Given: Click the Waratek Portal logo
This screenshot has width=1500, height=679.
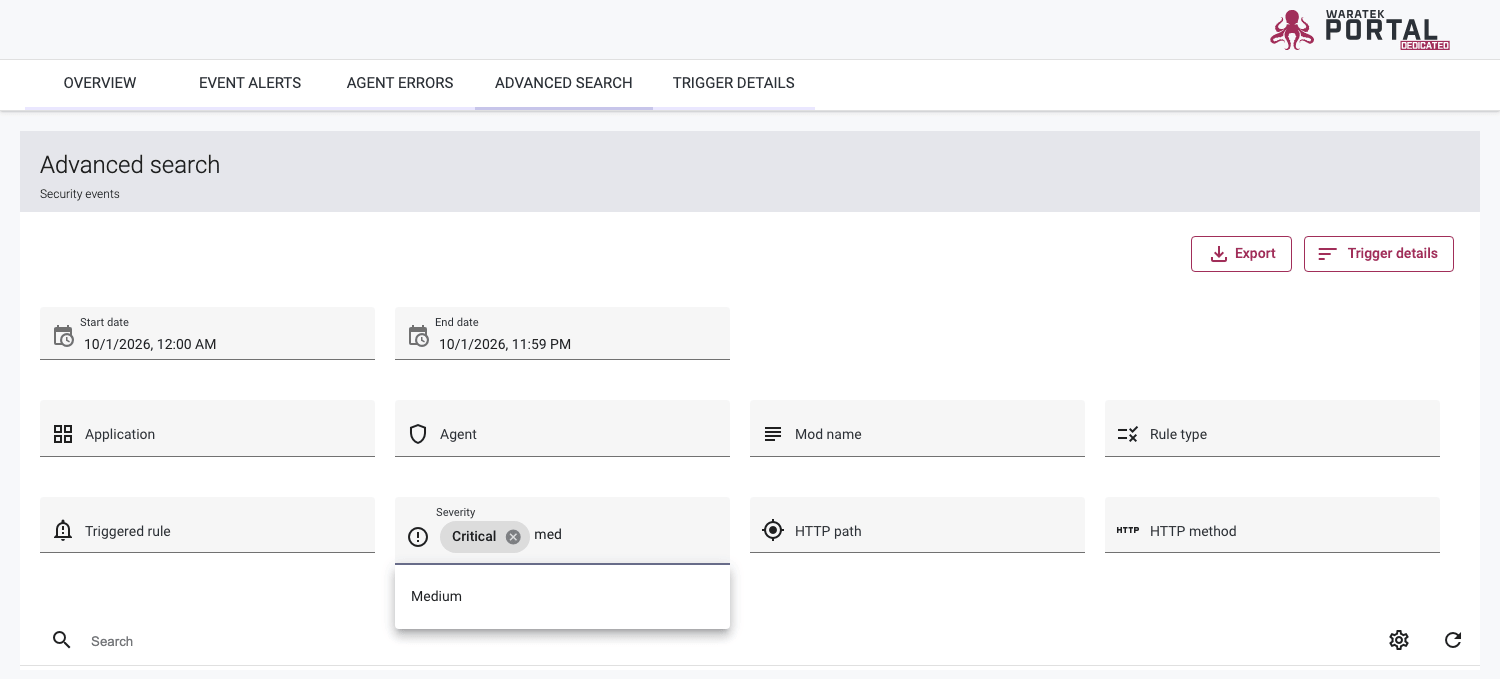Looking at the screenshot, I should 1360,30.
